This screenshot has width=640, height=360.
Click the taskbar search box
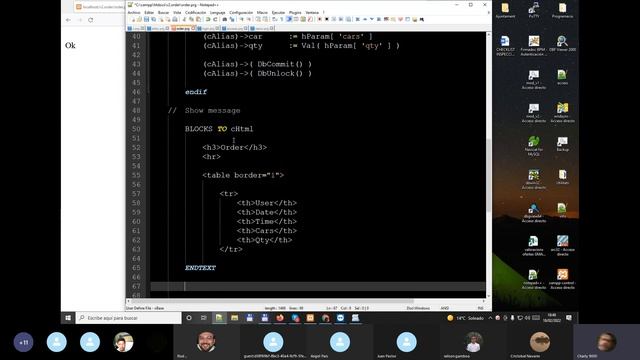point(129,318)
